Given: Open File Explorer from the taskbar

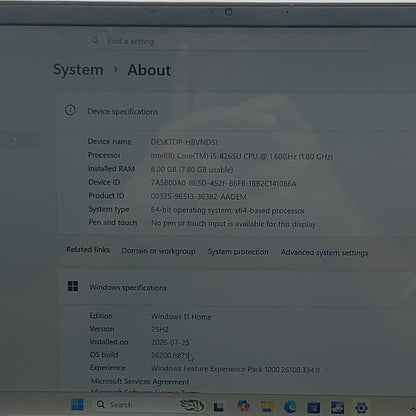Looking at the screenshot, I should pos(267,406).
